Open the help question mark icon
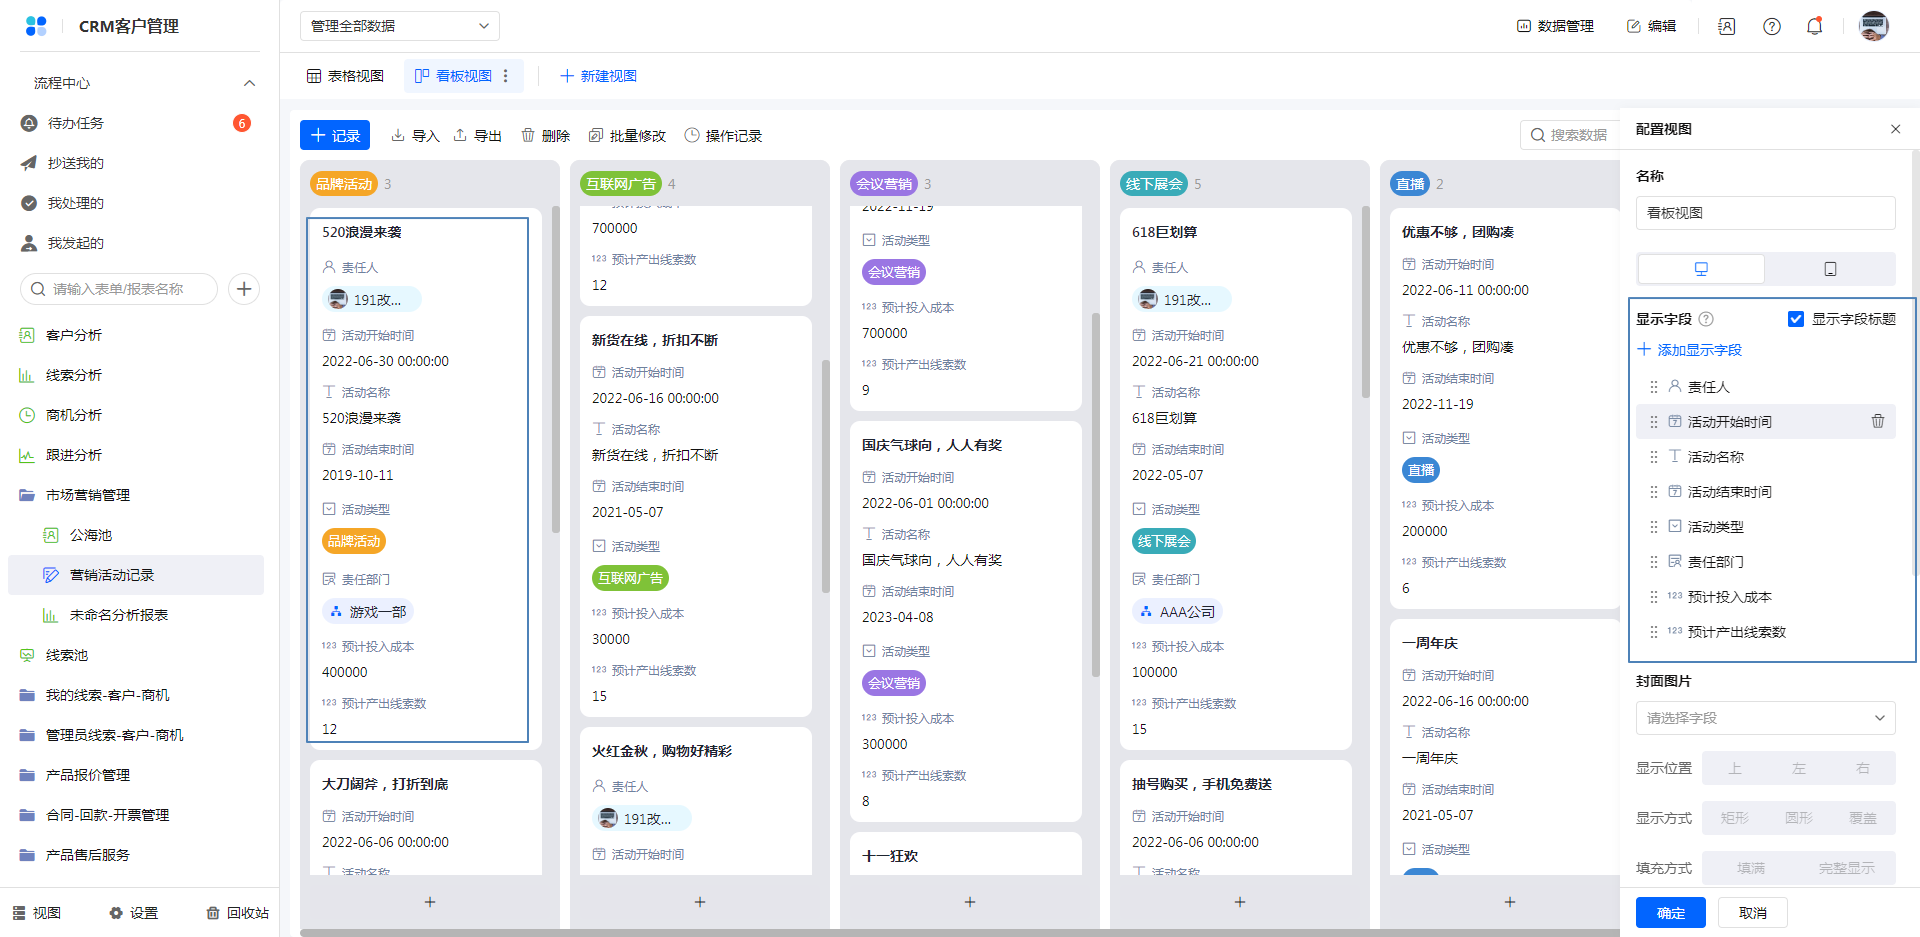The image size is (1920, 937). pos(1771,27)
